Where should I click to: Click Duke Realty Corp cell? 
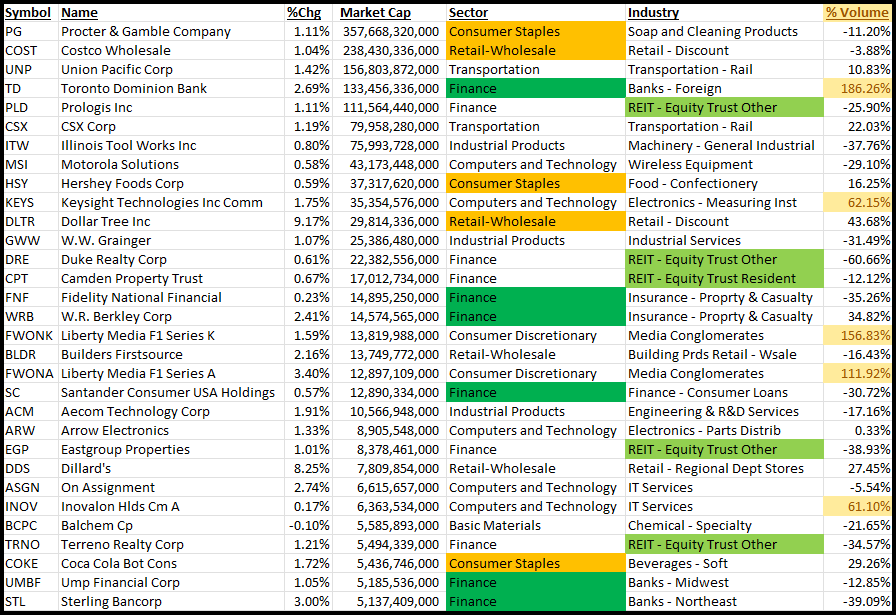click(x=171, y=259)
